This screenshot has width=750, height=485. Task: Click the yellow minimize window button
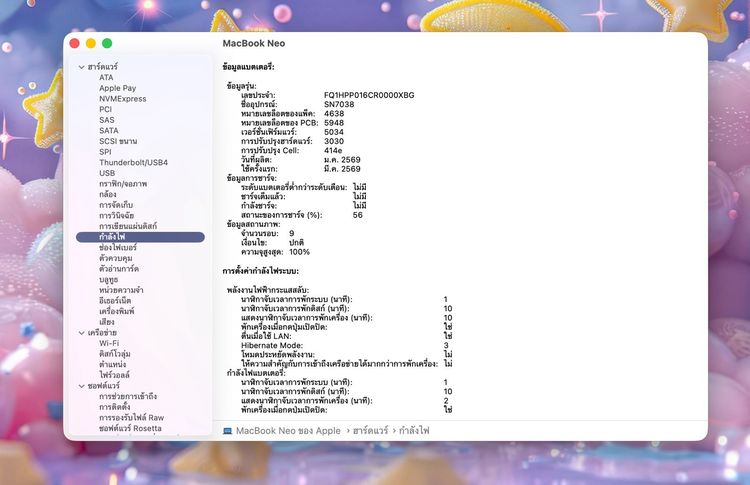click(91, 44)
